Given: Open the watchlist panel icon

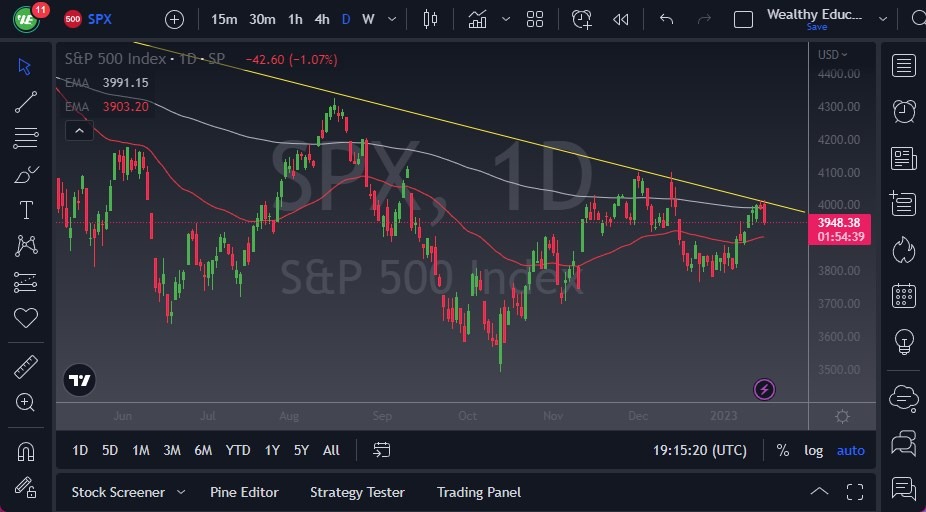Looking at the screenshot, I should 904,66.
